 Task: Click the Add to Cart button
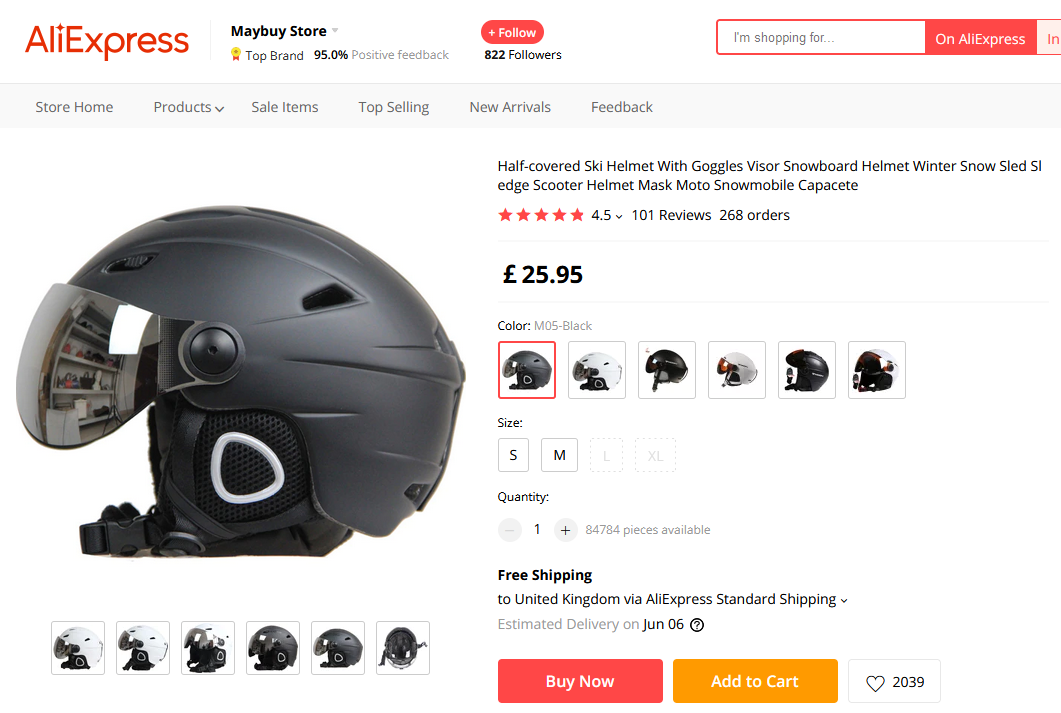click(755, 681)
